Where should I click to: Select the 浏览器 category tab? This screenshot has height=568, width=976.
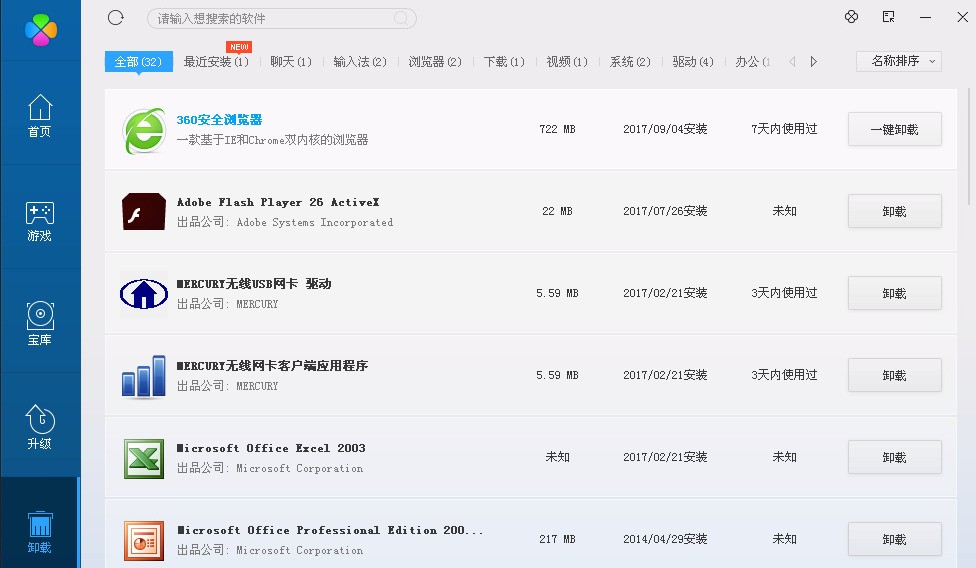point(435,62)
